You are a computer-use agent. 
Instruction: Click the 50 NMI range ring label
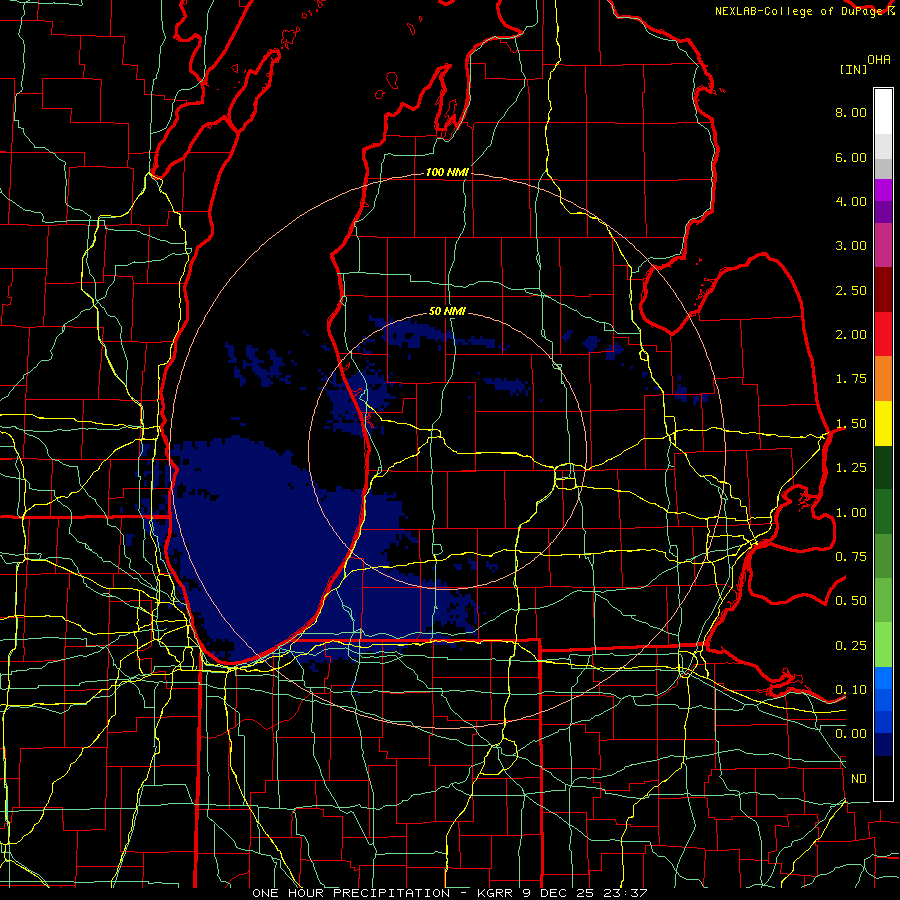tap(447, 312)
